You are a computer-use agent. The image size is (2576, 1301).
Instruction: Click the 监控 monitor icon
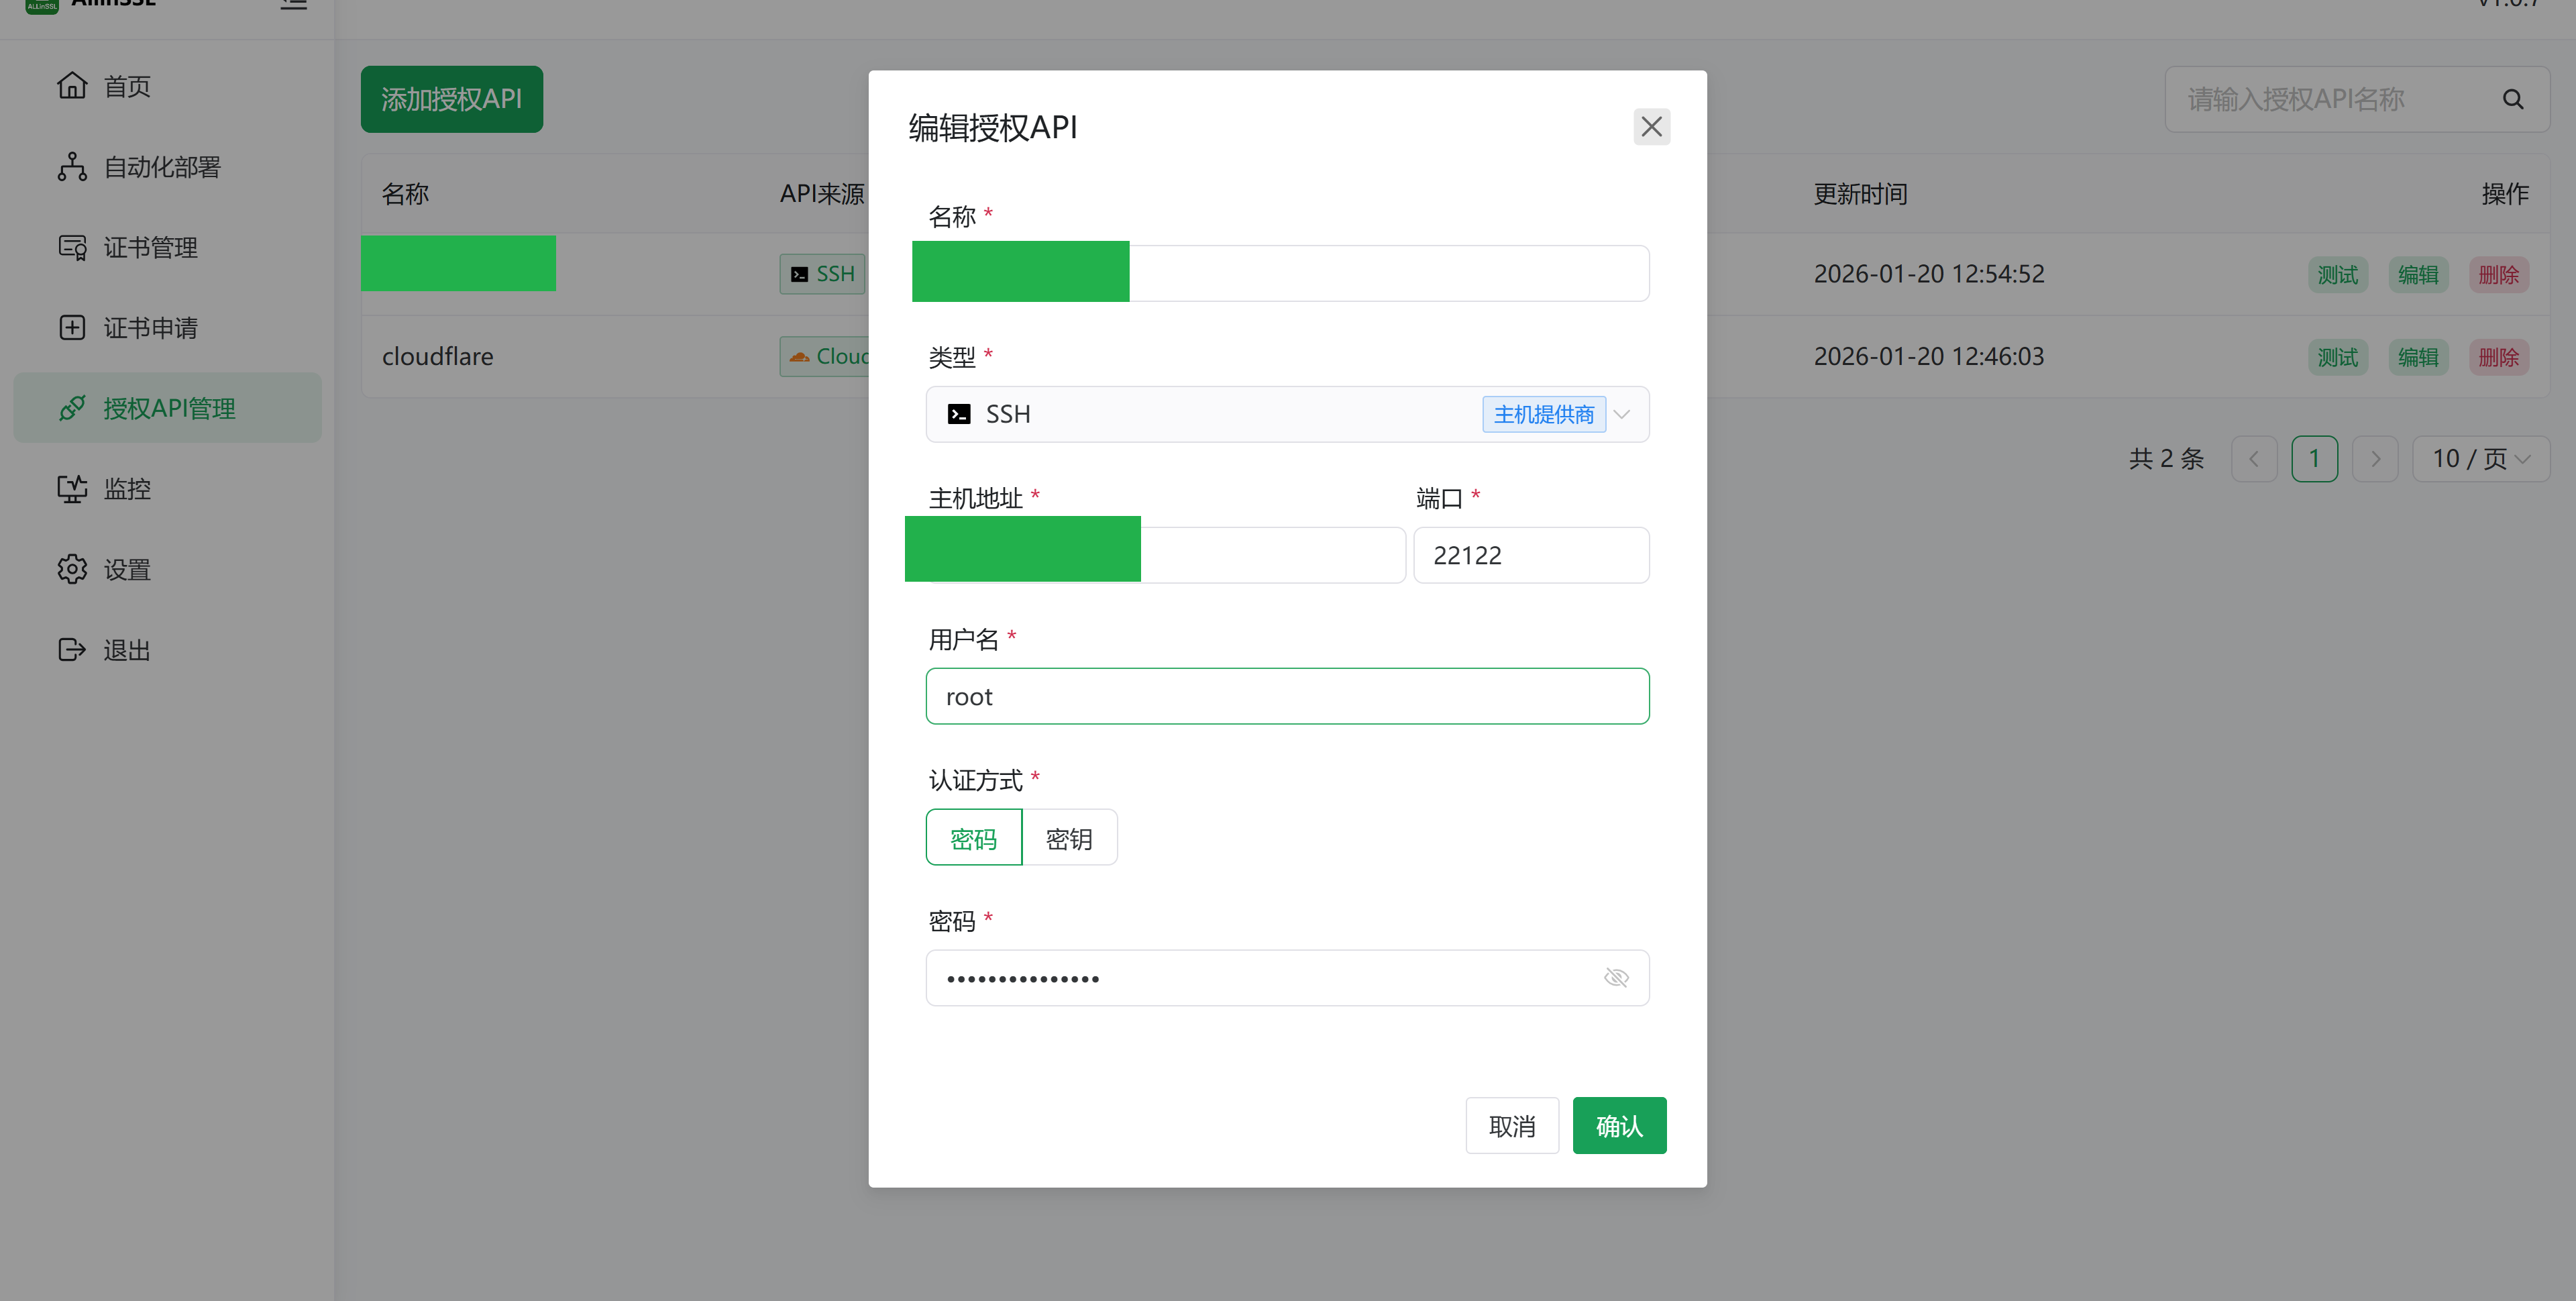coord(72,489)
